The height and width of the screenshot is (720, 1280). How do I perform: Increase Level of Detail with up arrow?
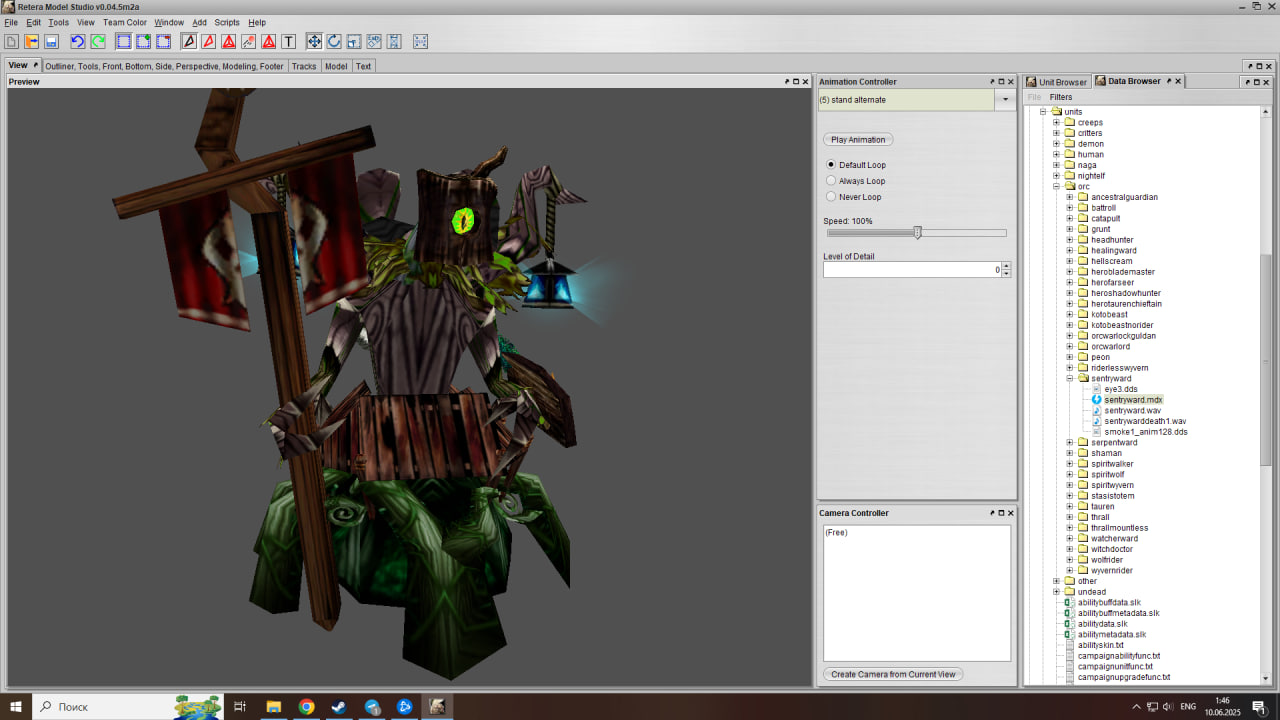pos(1006,266)
